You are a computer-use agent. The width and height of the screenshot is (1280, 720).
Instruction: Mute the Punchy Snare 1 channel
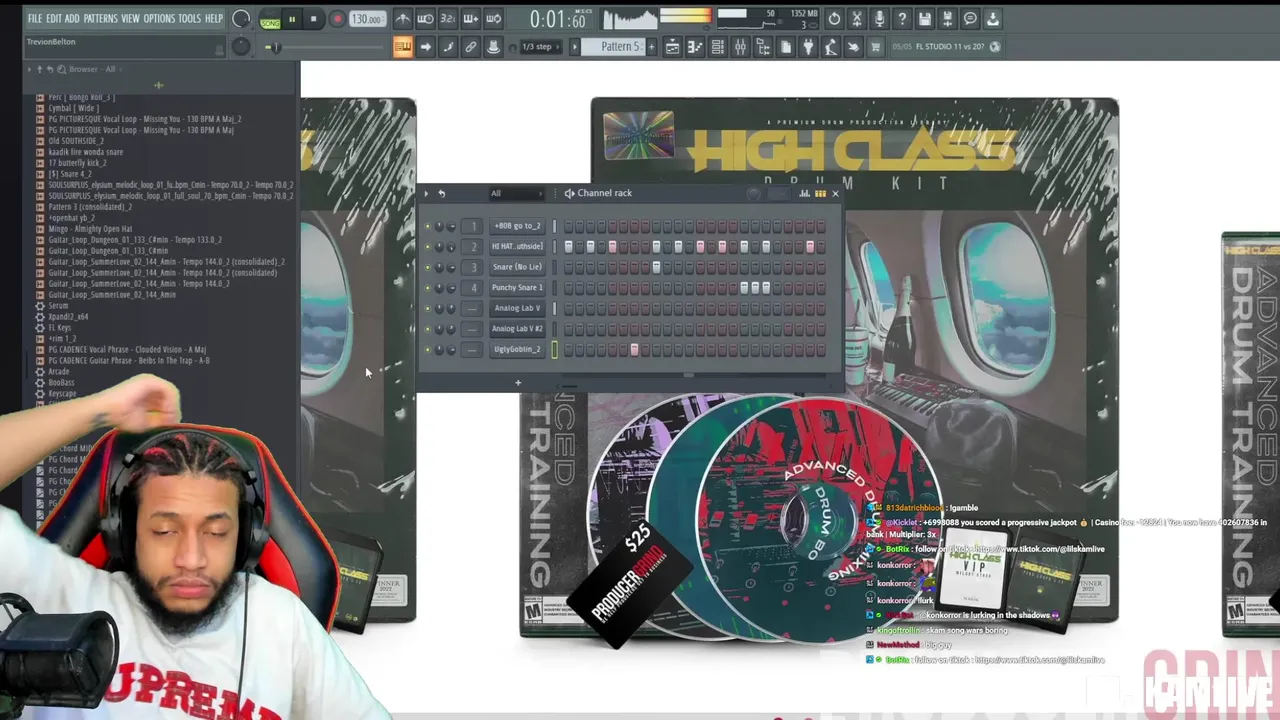pos(428,288)
